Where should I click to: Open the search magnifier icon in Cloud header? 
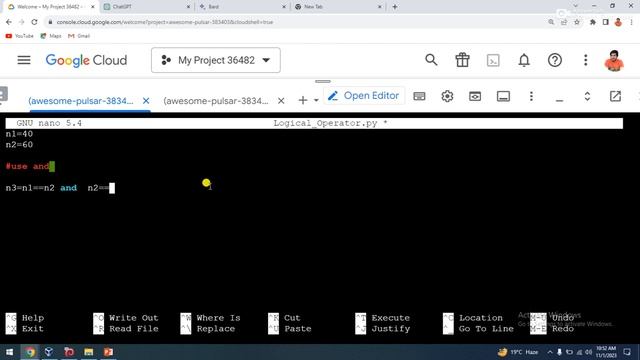431,60
